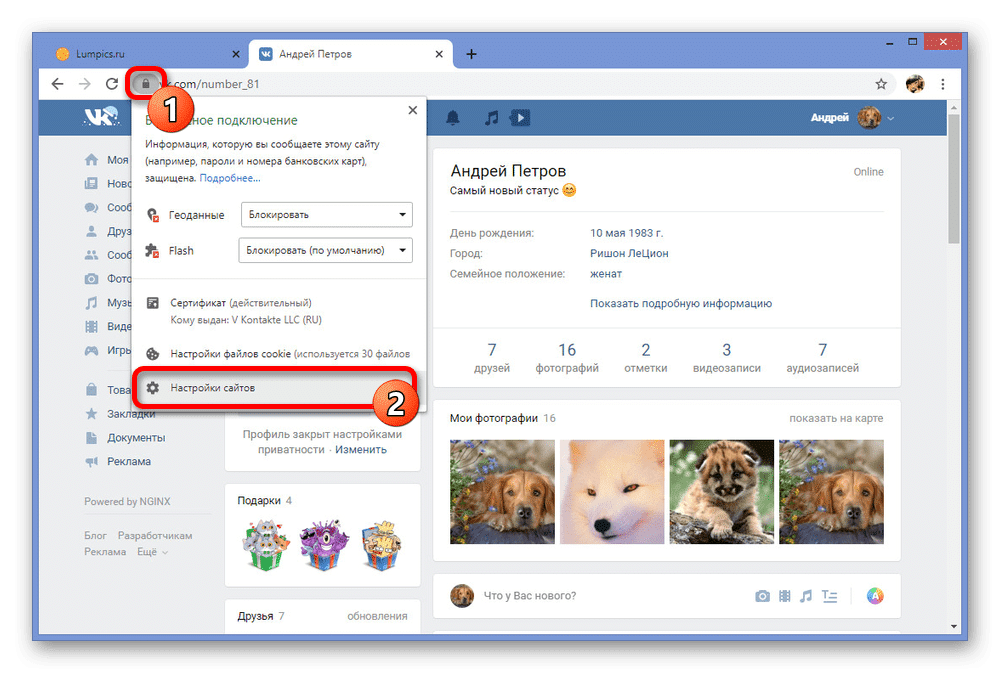
Task: Close the site info popup
Action: (x=412, y=111)
